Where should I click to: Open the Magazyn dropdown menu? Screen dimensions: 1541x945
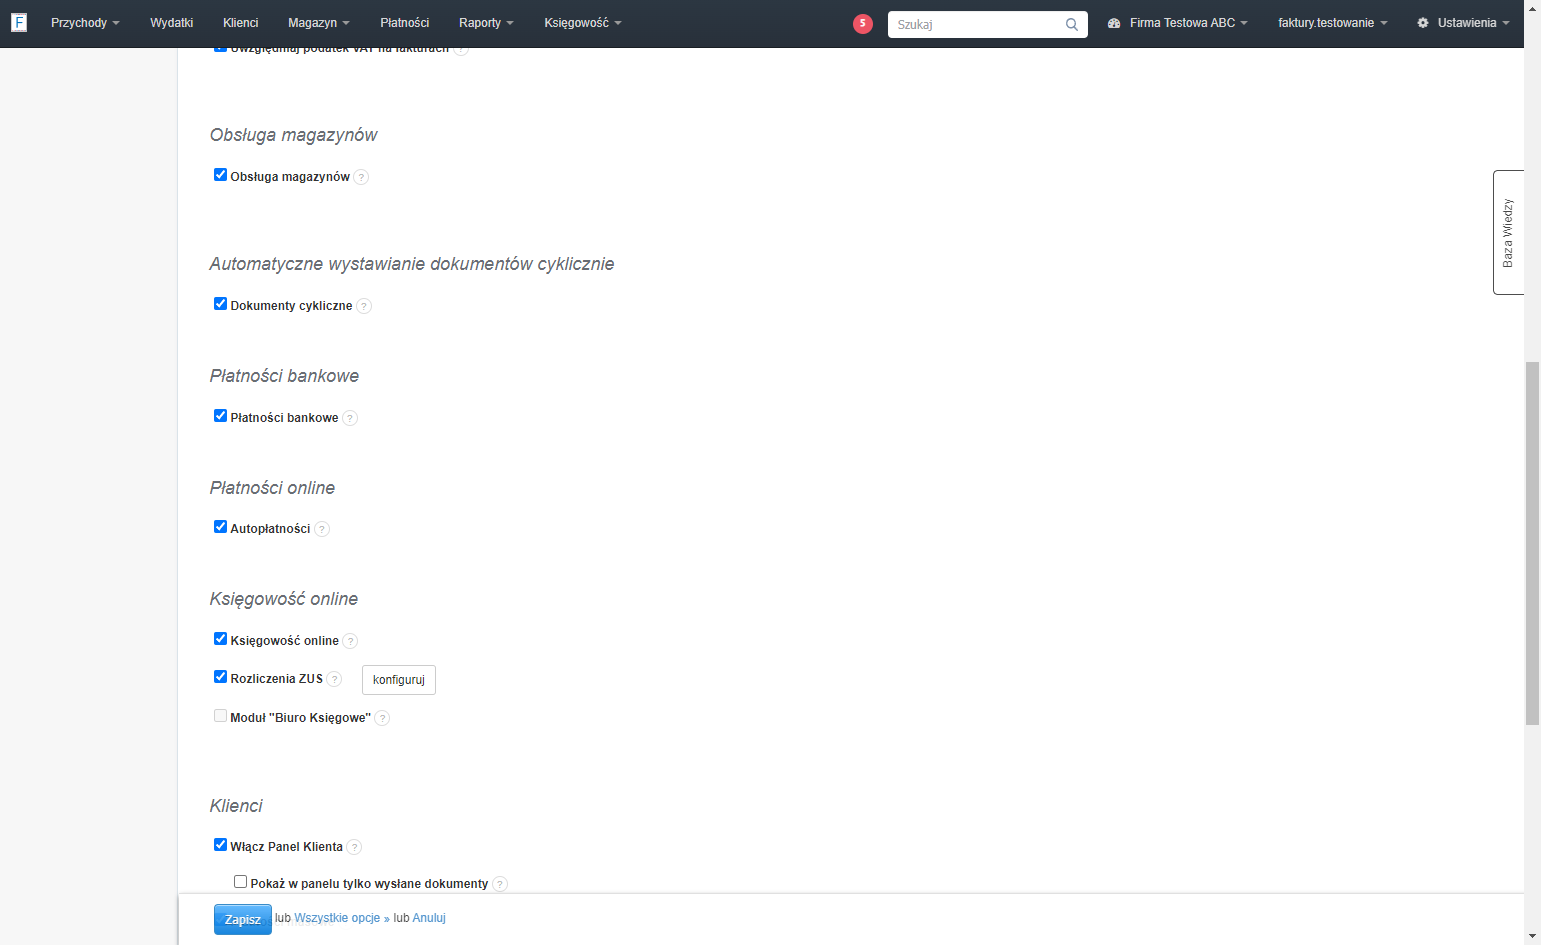[319, 23]
